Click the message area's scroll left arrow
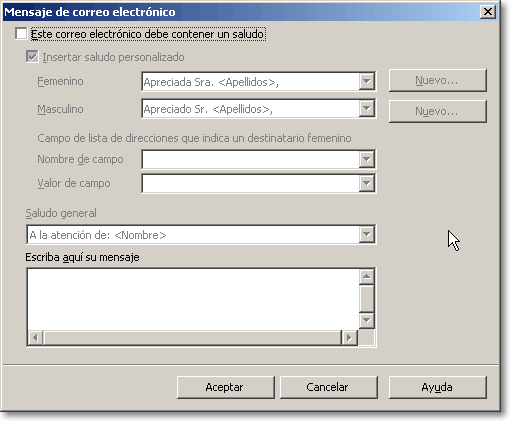The width and height of the screenshot is (510, 421). (35, 338)
